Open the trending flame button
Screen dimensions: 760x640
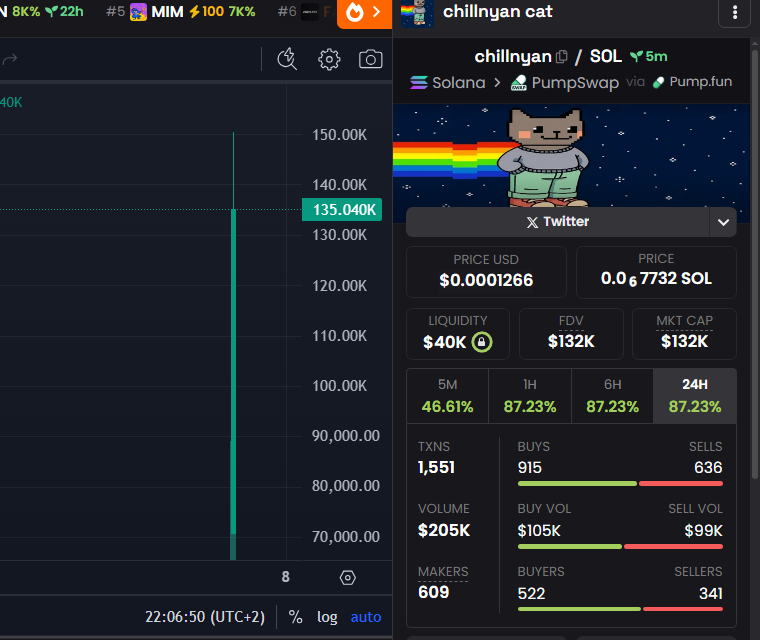pos(364,13)
